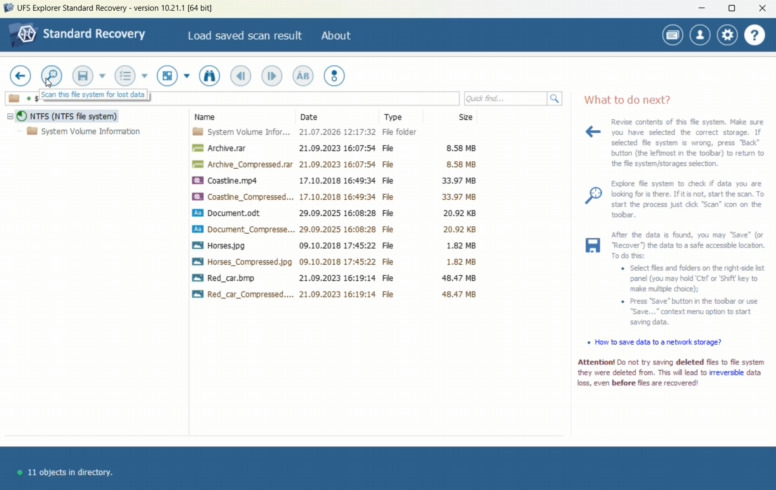Viewport: 776px width, 490px height.
Task: Select the Coastline.mp4 file
Action: click(334, 181)
